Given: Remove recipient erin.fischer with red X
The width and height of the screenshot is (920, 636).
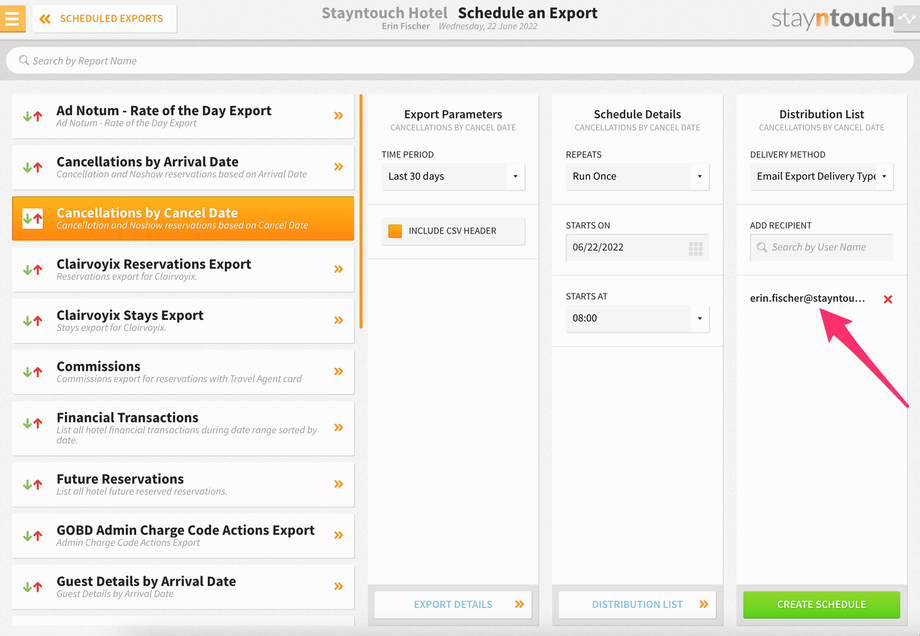Looking at the screenshot, I should point(888,299).
